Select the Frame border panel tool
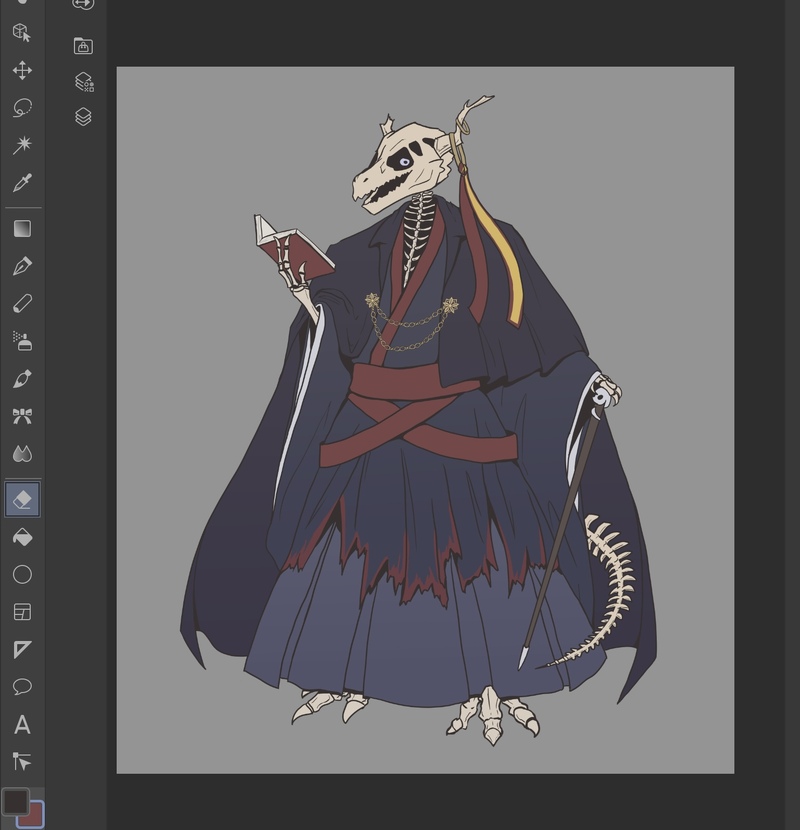 tap(22, 612)
